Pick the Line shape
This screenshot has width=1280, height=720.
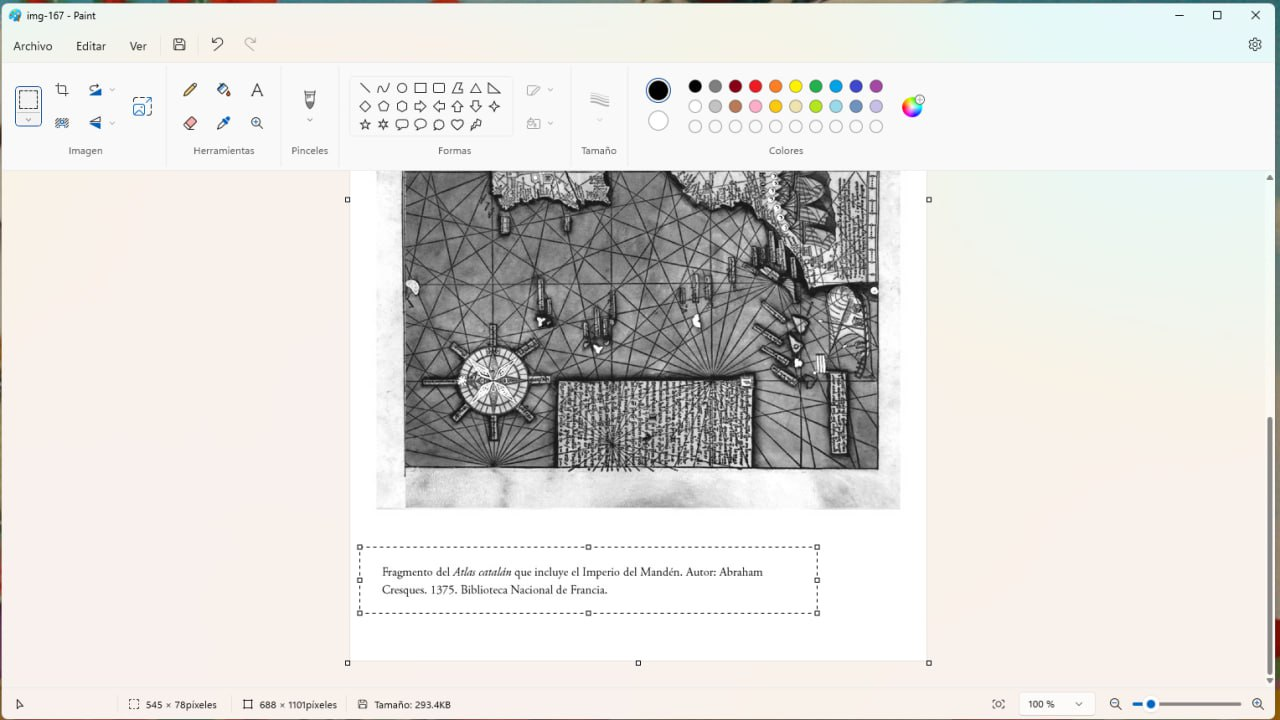pyautogui.click(x=365, y=88)
